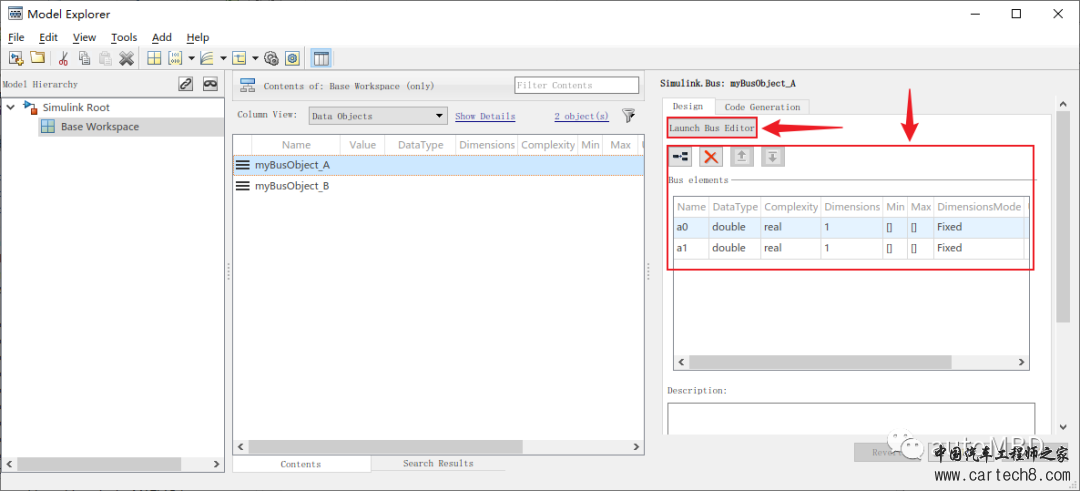Click inside the Filter Contents field

577,85
